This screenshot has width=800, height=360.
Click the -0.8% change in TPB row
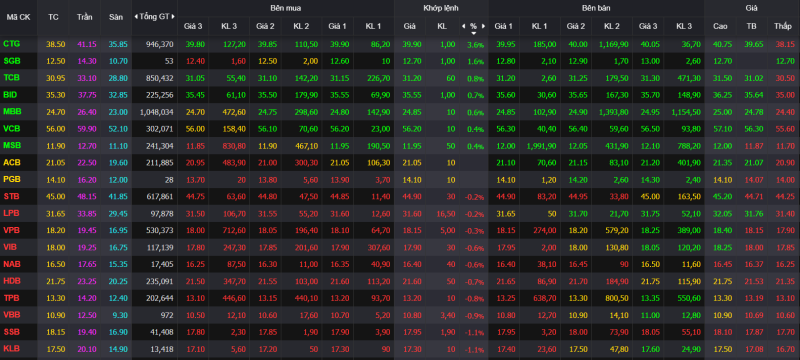(474, 298)
